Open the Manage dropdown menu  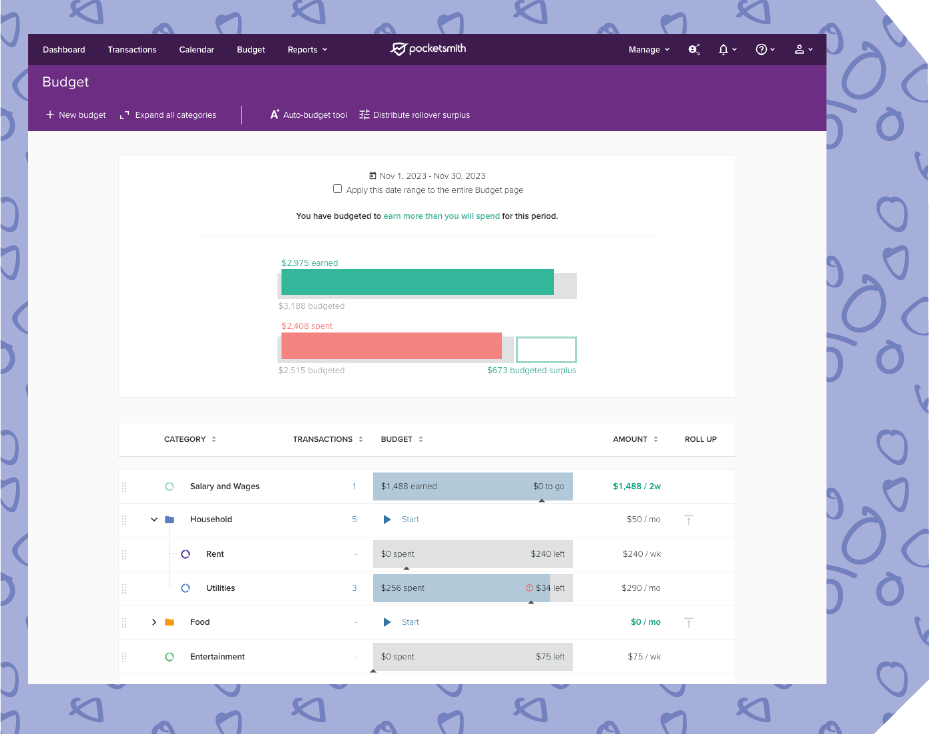[648, 50]
